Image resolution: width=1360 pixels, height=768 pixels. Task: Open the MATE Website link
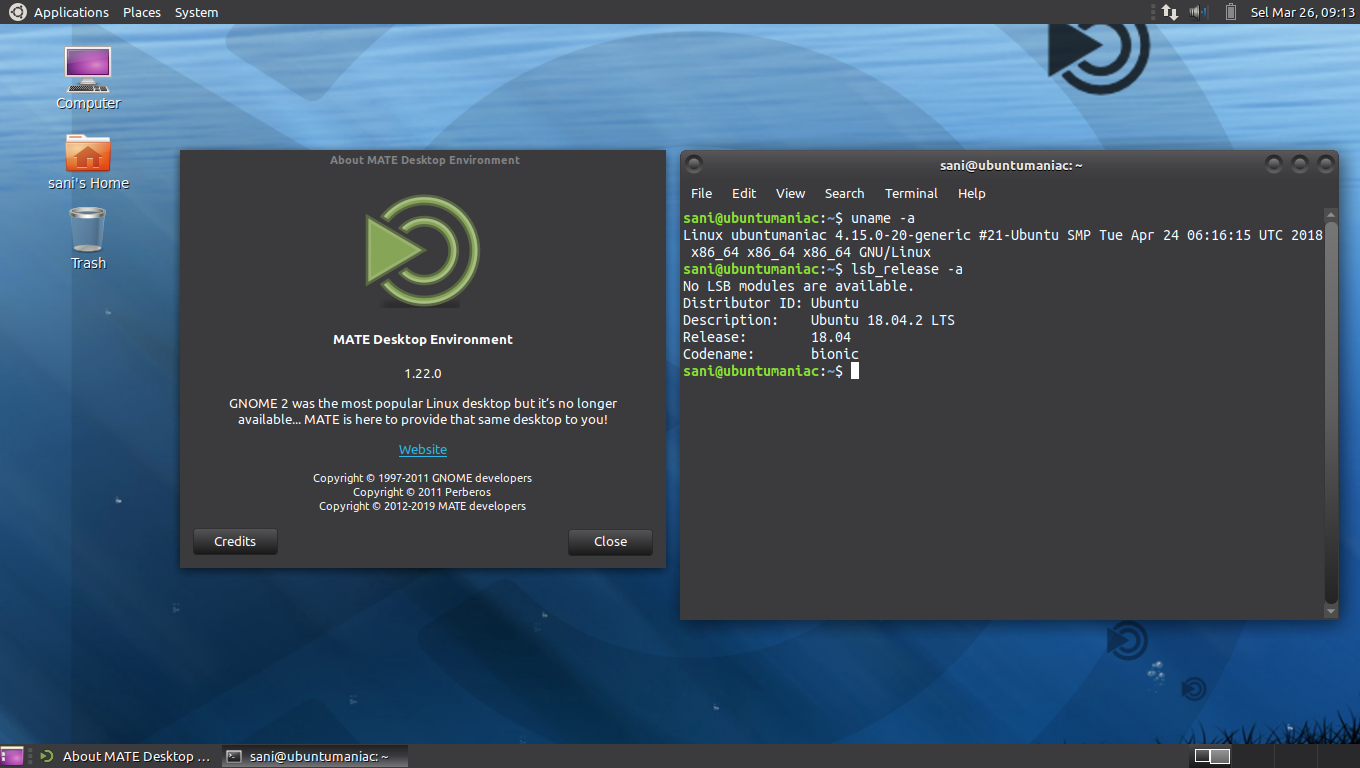tap(423, 450)
